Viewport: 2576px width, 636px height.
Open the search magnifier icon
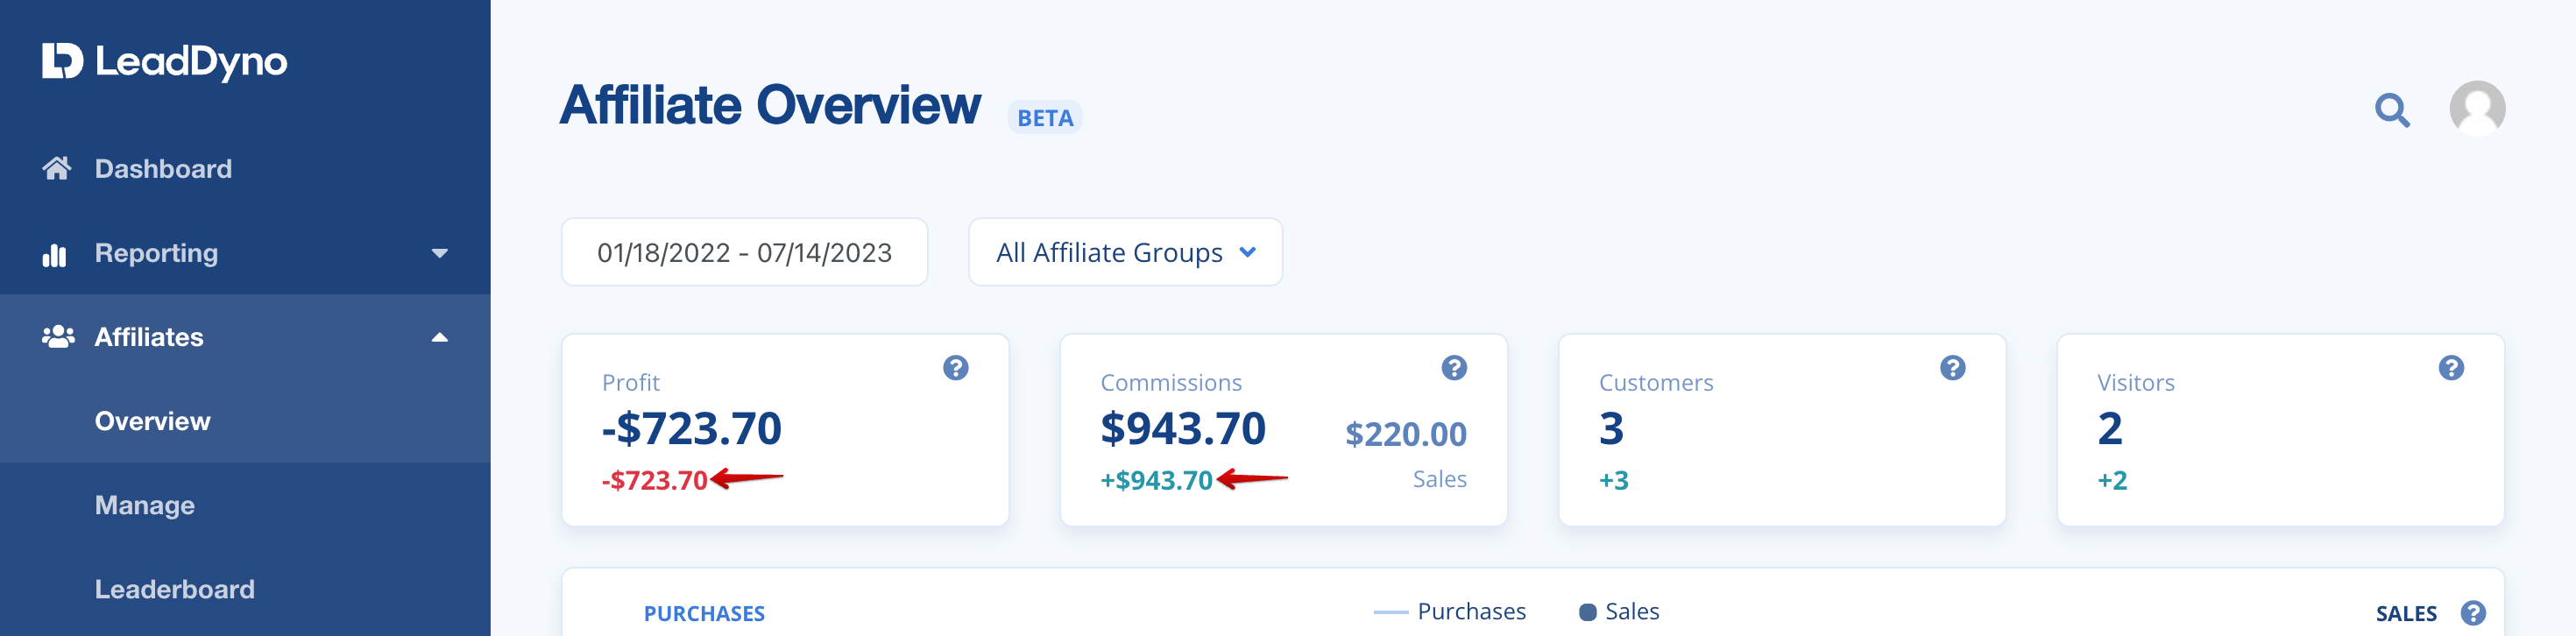[2391, 109]
